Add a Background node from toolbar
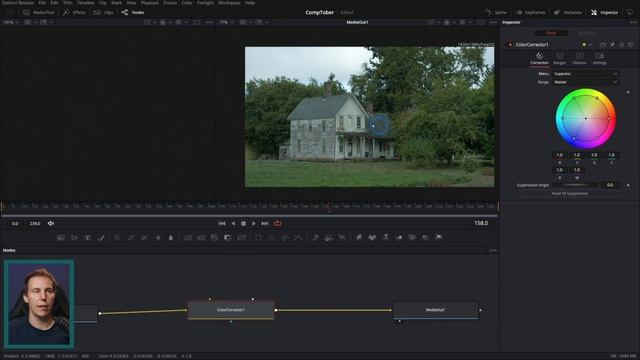 coord(61,238)
